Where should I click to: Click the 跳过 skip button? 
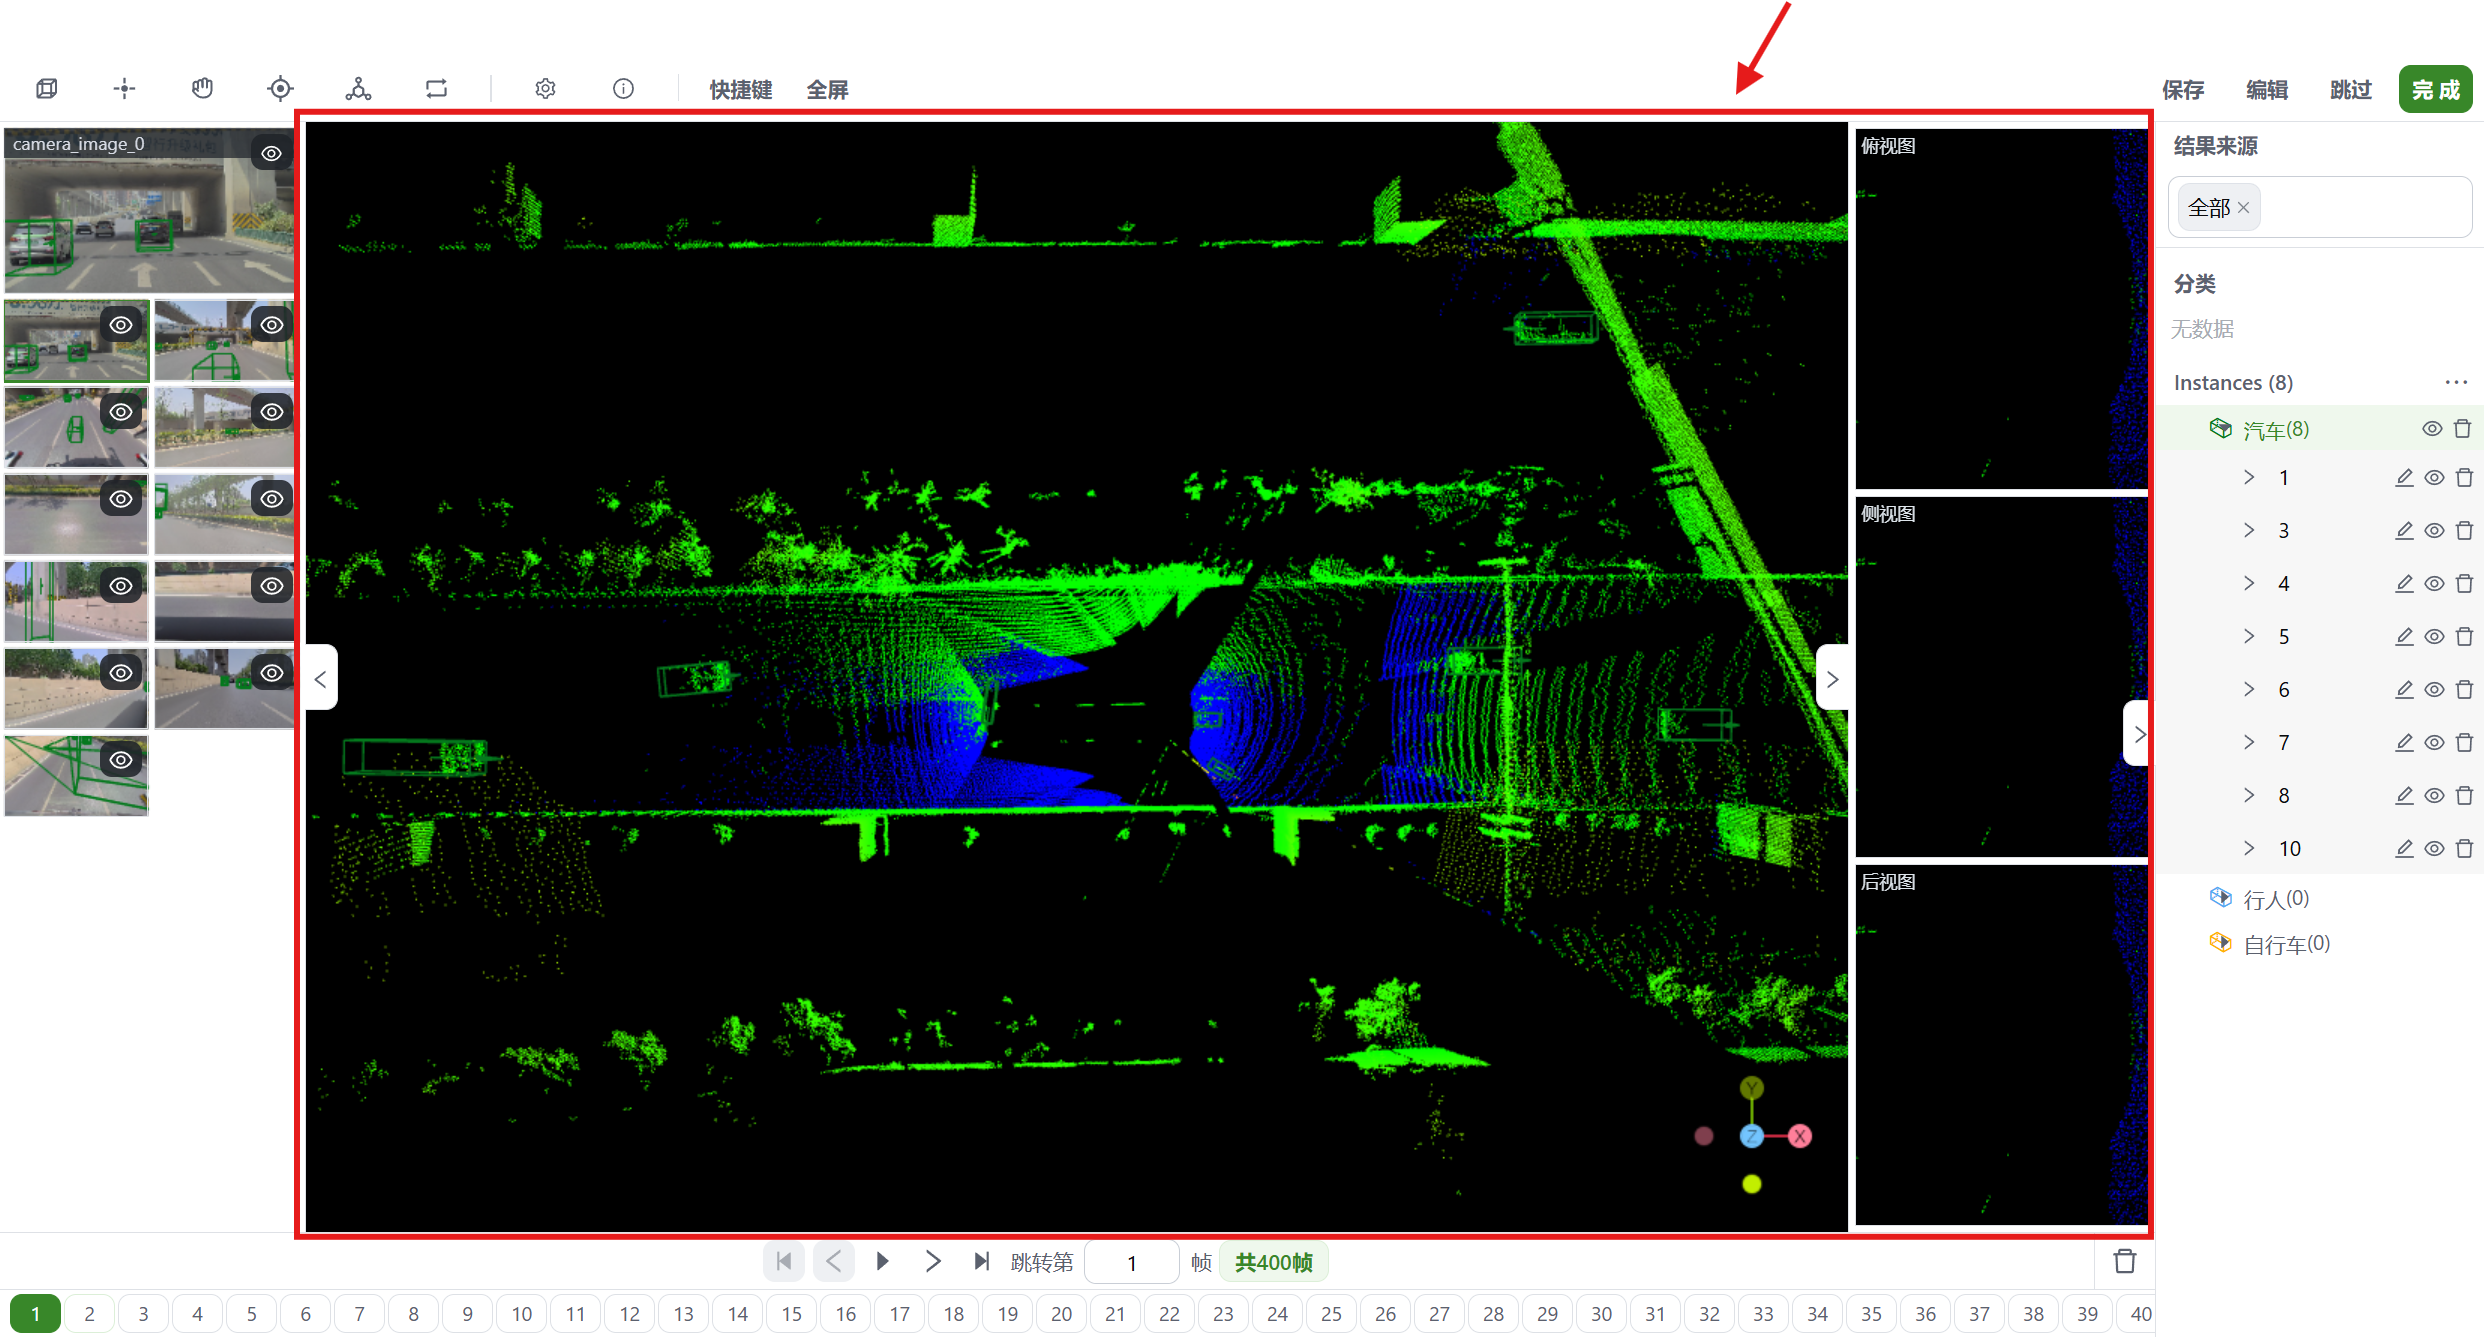click(2351, 90)
